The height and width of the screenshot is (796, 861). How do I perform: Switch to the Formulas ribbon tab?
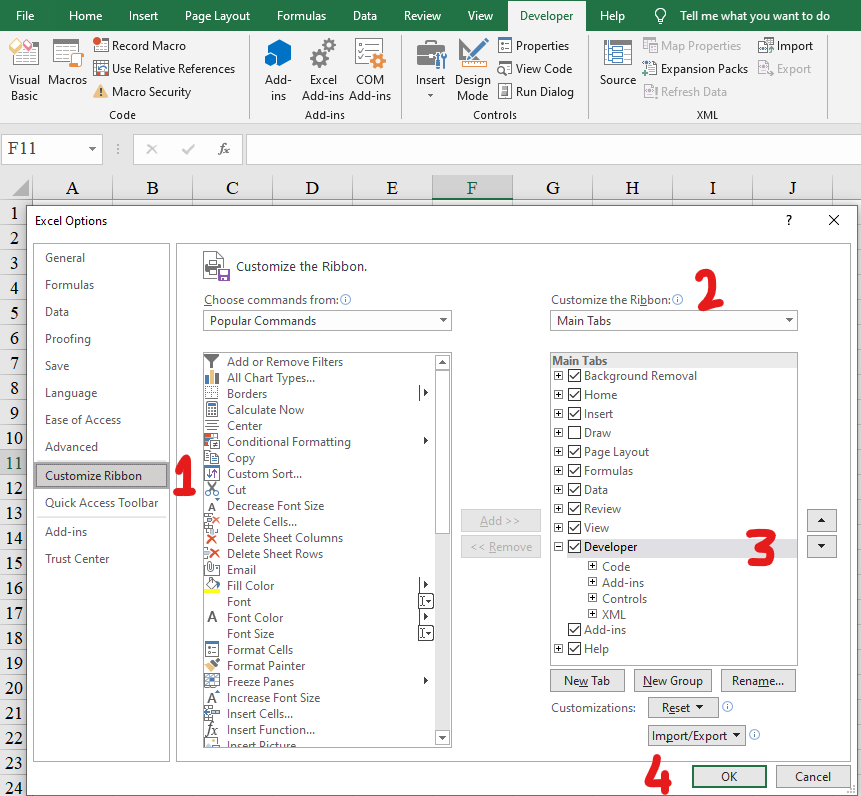click(x=301, y=16)
